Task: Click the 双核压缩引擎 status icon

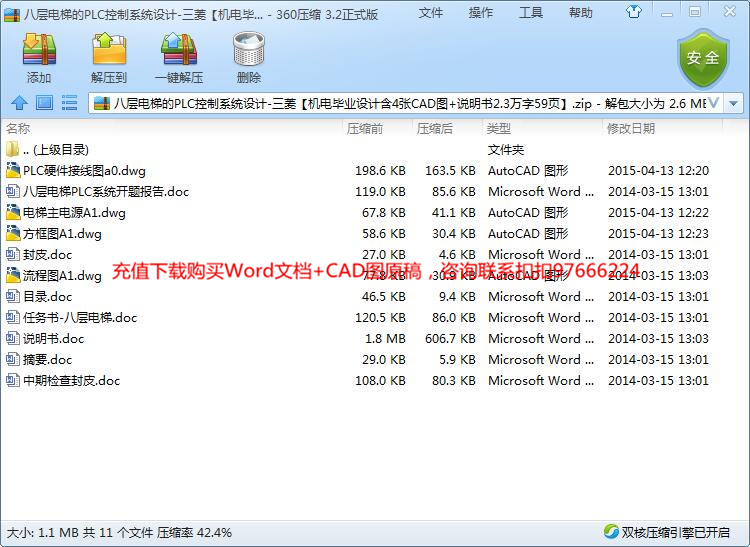Action: point(611,531)
